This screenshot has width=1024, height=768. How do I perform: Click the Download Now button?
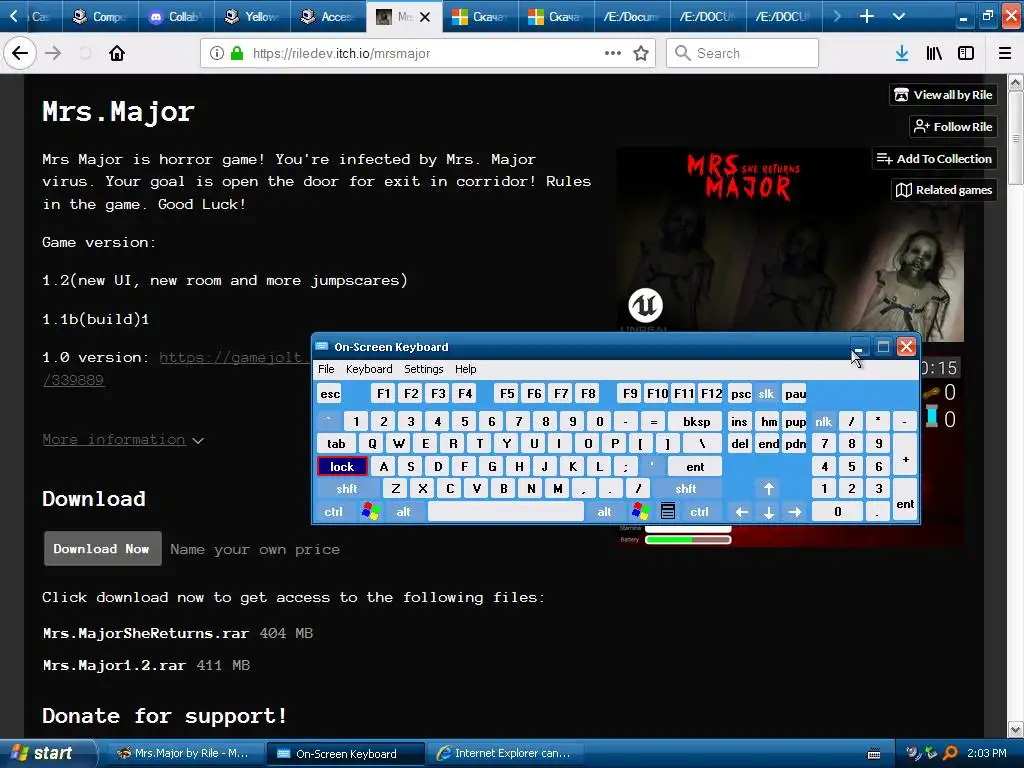(103, 549)
